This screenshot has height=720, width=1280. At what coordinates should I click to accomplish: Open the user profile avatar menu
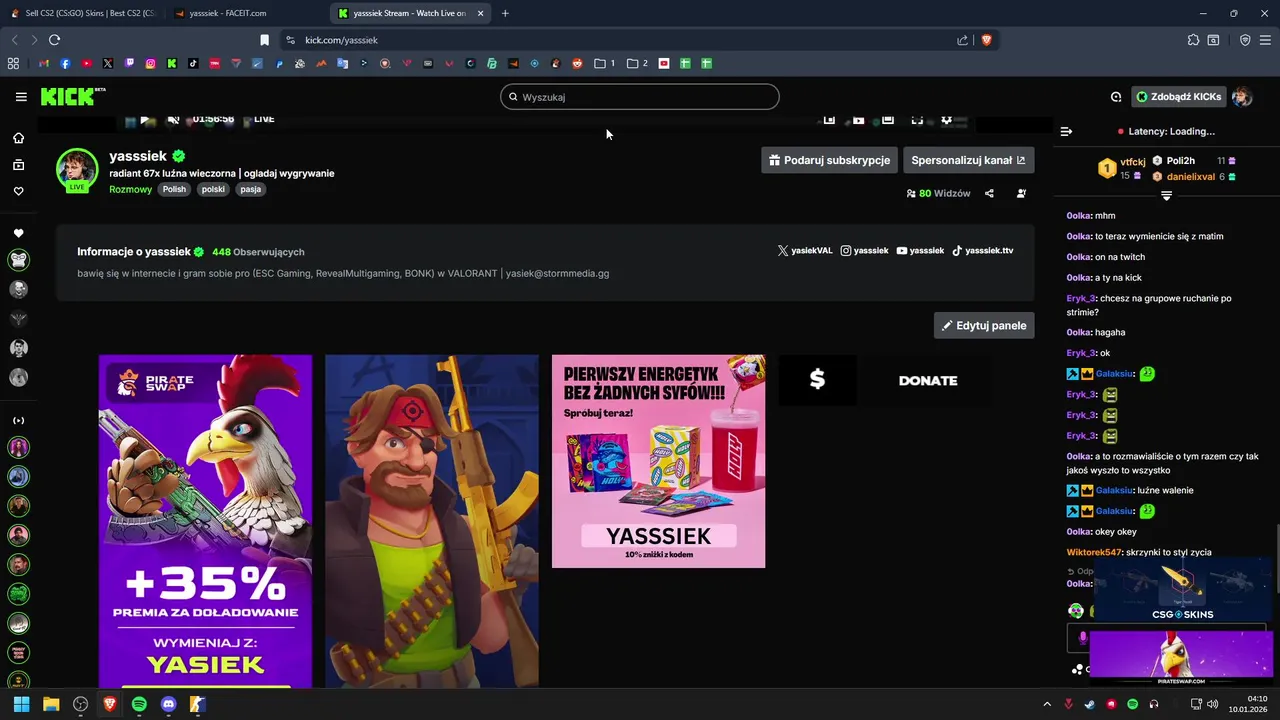pos(1242,97)
